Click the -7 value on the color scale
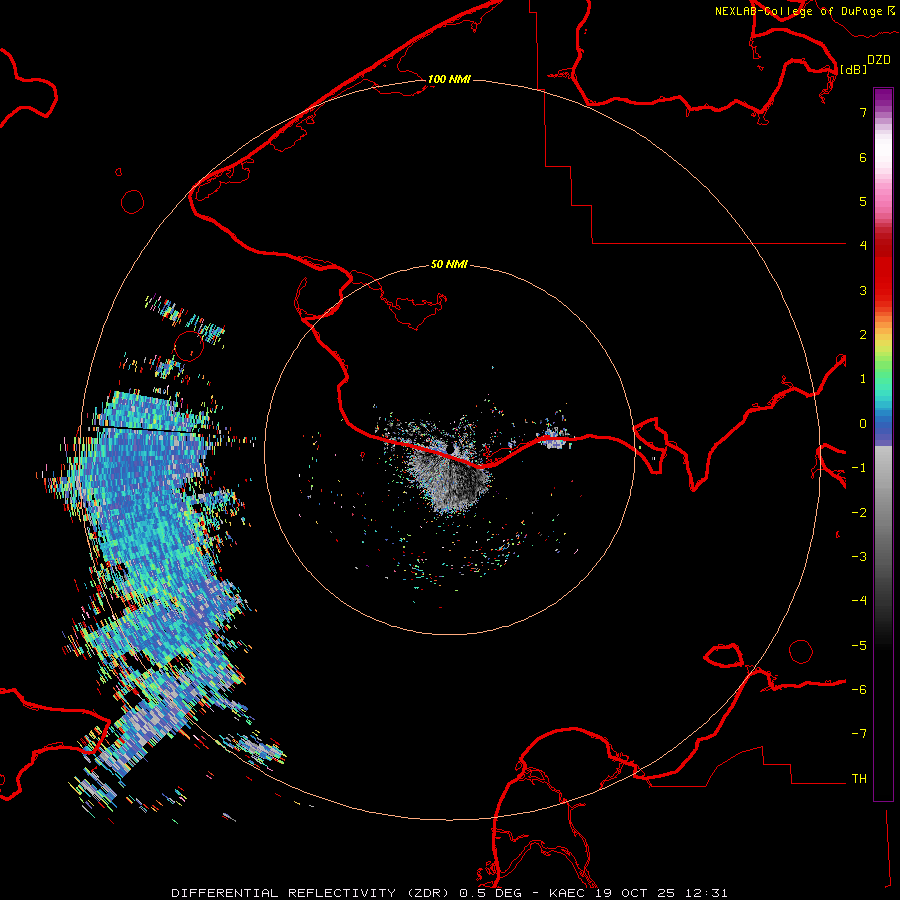 click(859, 734)
